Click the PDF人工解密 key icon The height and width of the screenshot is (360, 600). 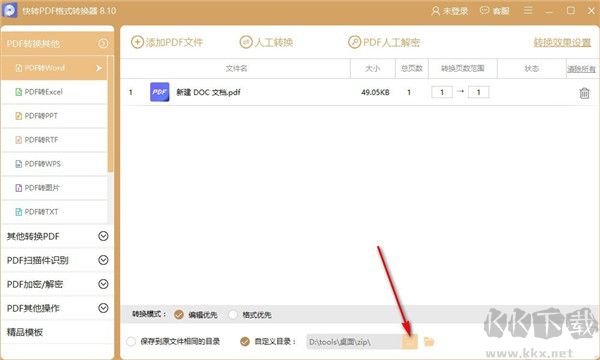point(354,42)
